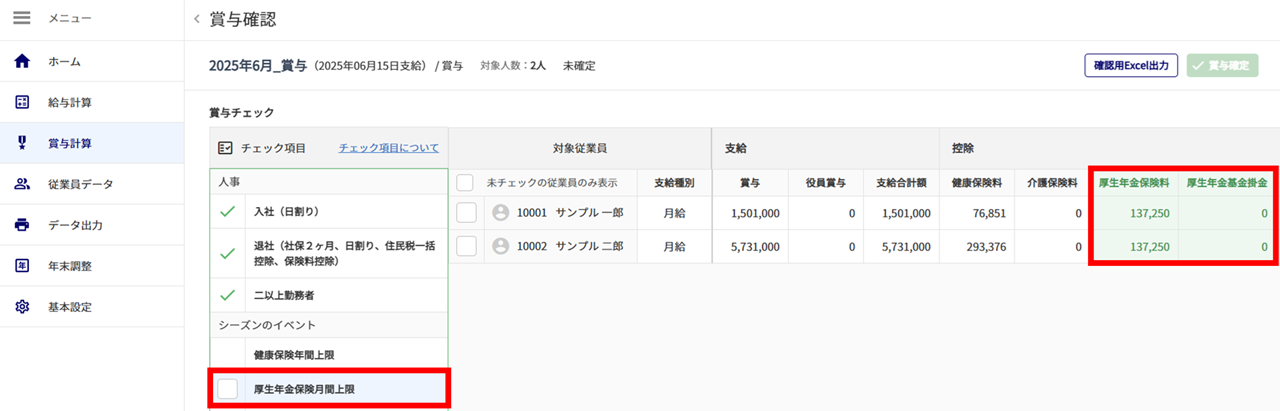Tick the 厚生年金保険月間上限 checkbox
This screenshot has height=411, width=1280.
click(228, 389)
